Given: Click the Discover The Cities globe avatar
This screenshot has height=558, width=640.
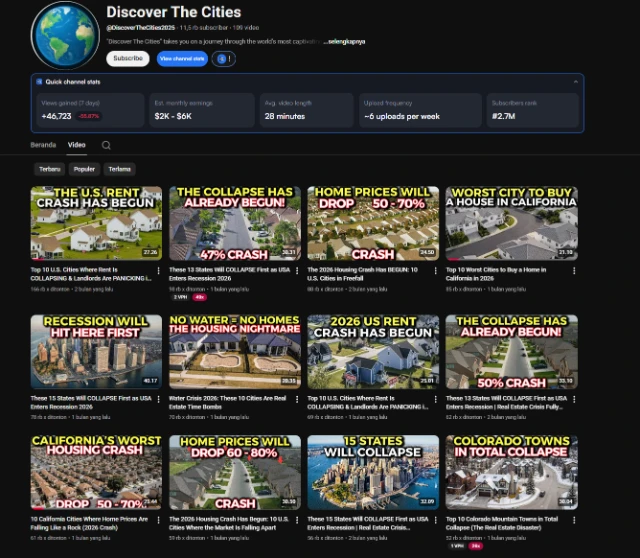Looking at the screenshot, I should point(65,35).
